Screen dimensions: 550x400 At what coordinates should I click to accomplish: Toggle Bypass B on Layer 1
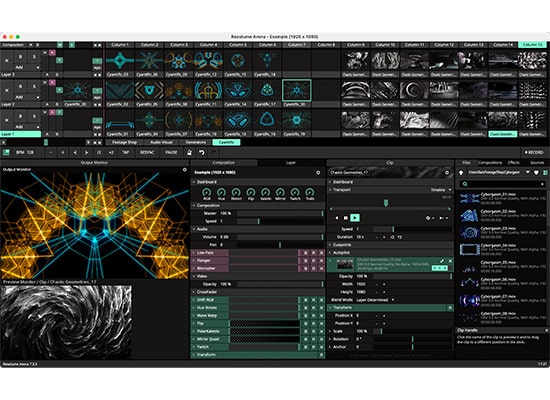click(x=20, y=116)
